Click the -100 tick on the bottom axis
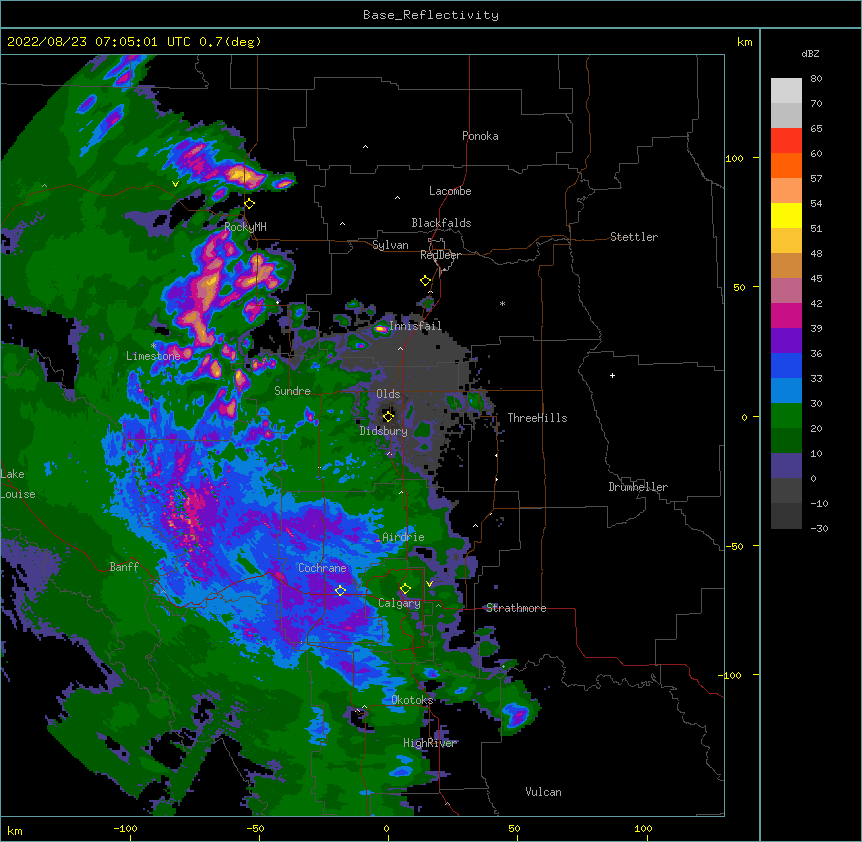Screen dimensions: 862x842 (x=125, y=828)
